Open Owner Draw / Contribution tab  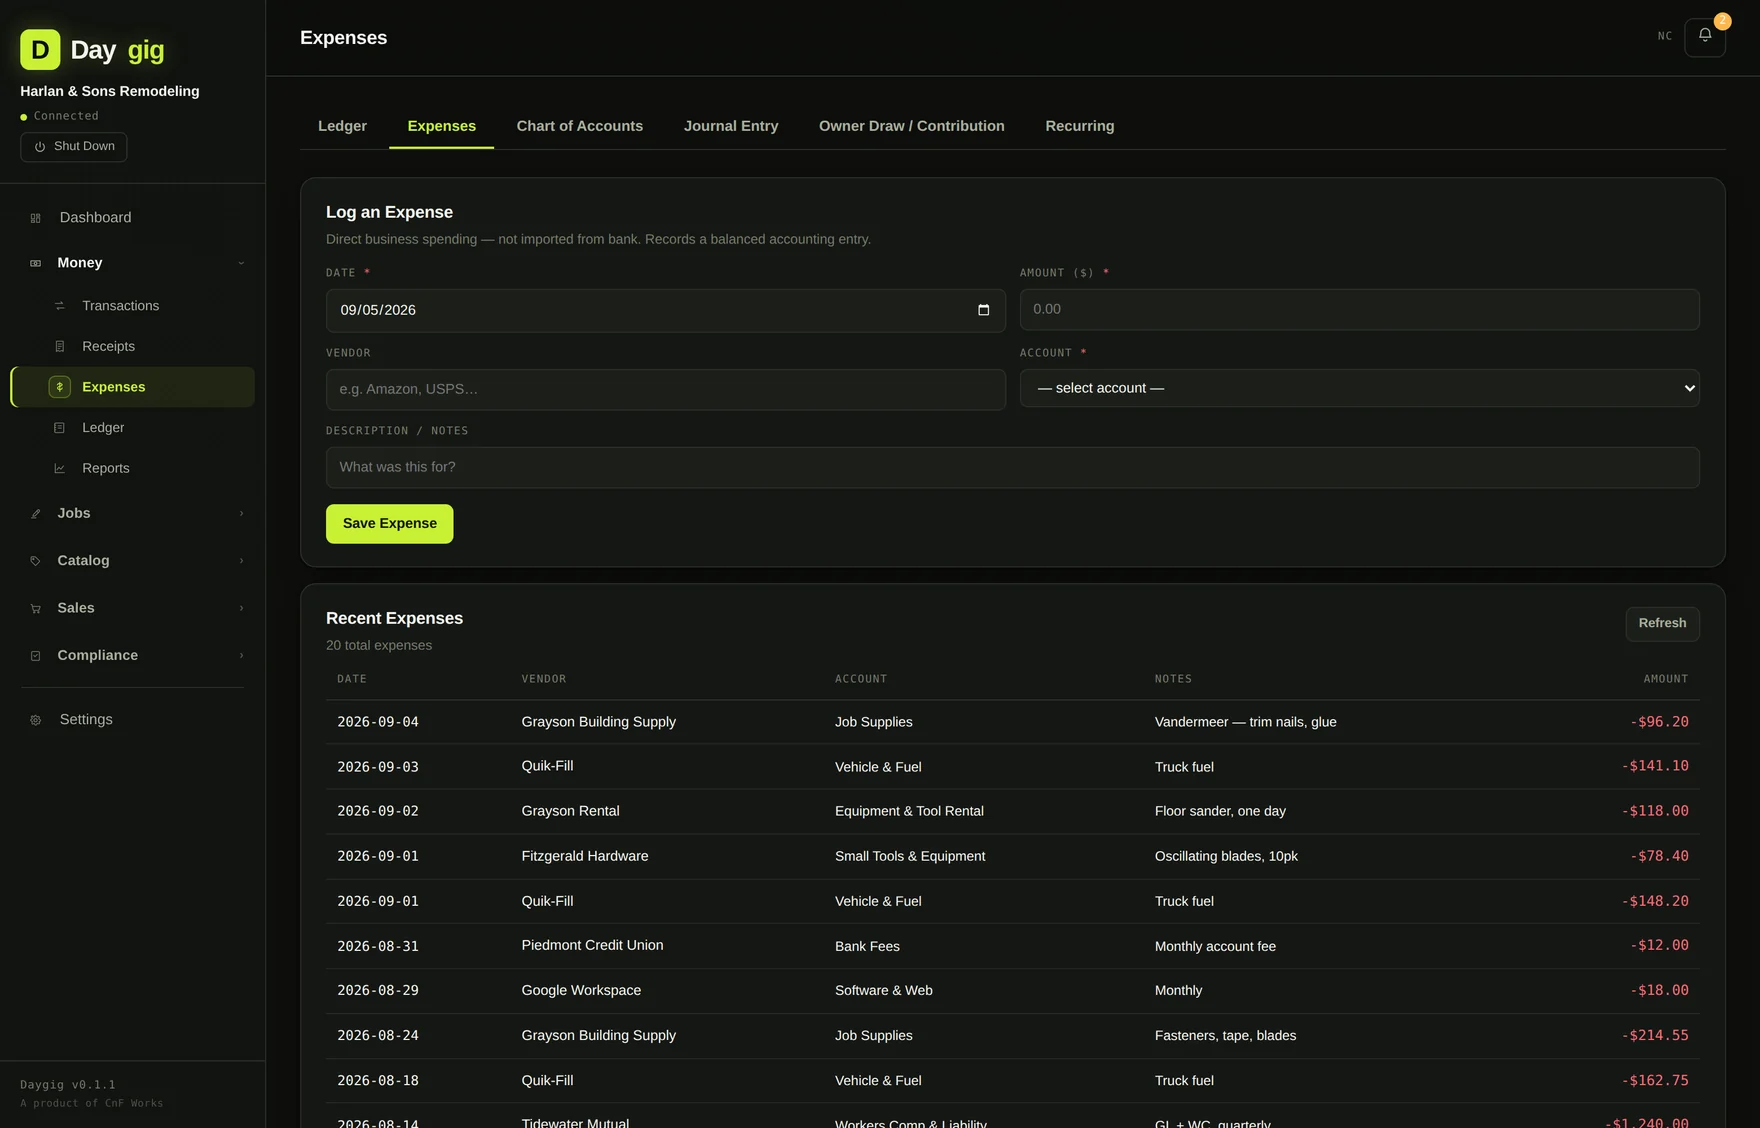tap(912, 126)
